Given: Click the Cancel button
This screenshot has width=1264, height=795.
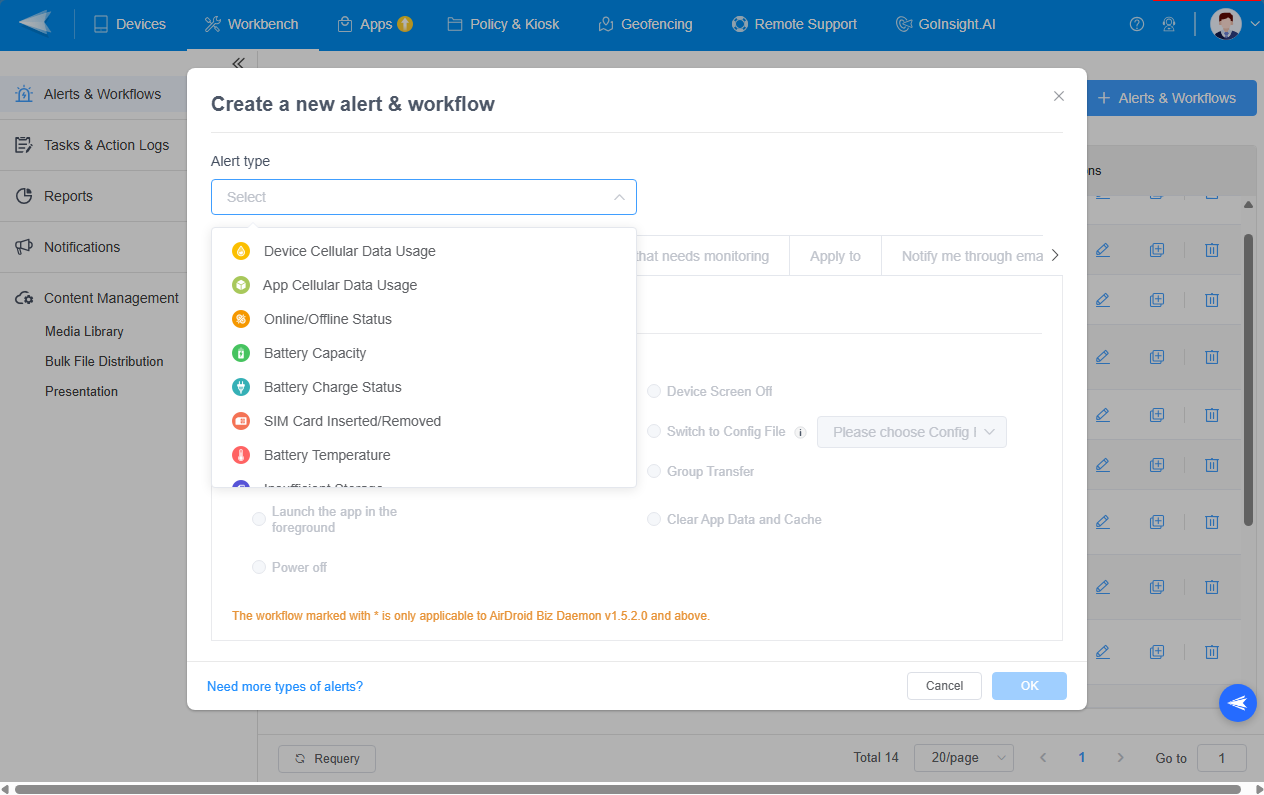Looking at the screenshot, I should tap(944, 686).
